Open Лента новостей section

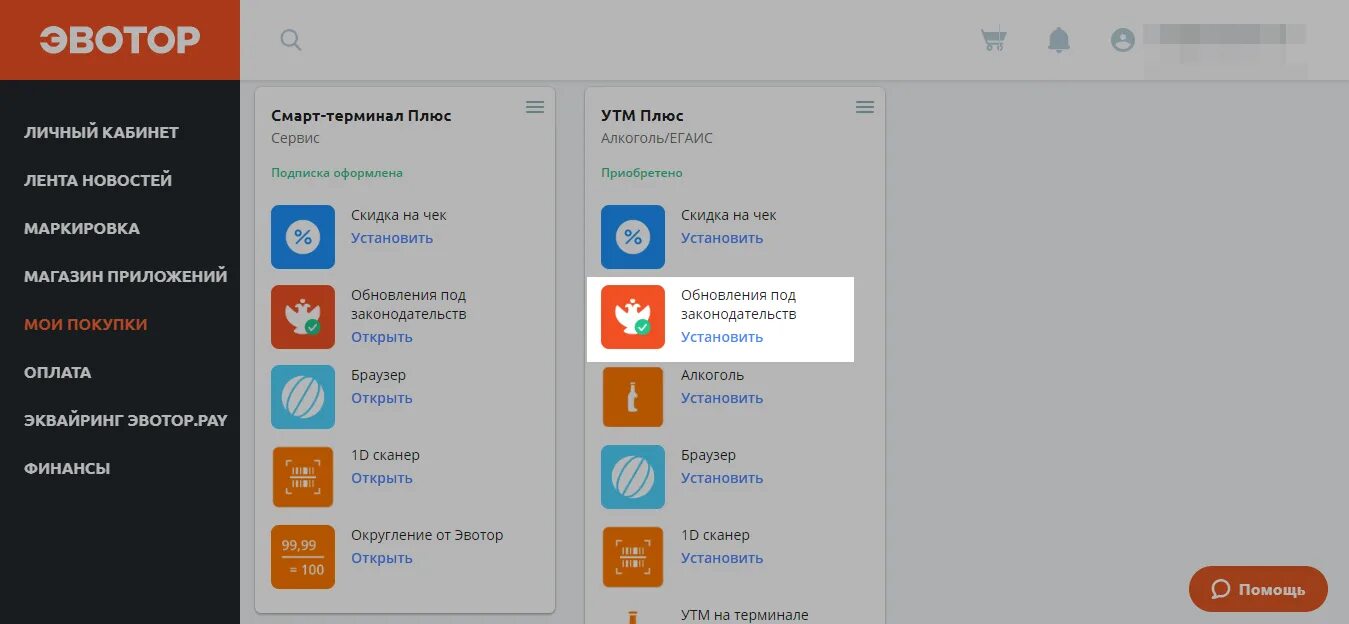click(98, 180)
